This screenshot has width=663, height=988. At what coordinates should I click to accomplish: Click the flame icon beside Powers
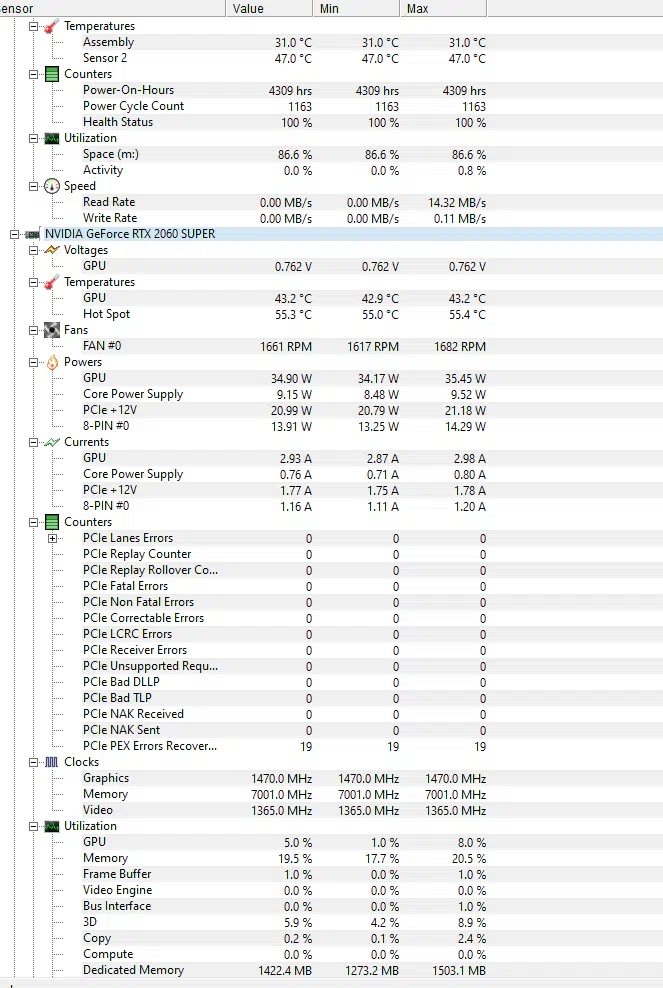52,362
